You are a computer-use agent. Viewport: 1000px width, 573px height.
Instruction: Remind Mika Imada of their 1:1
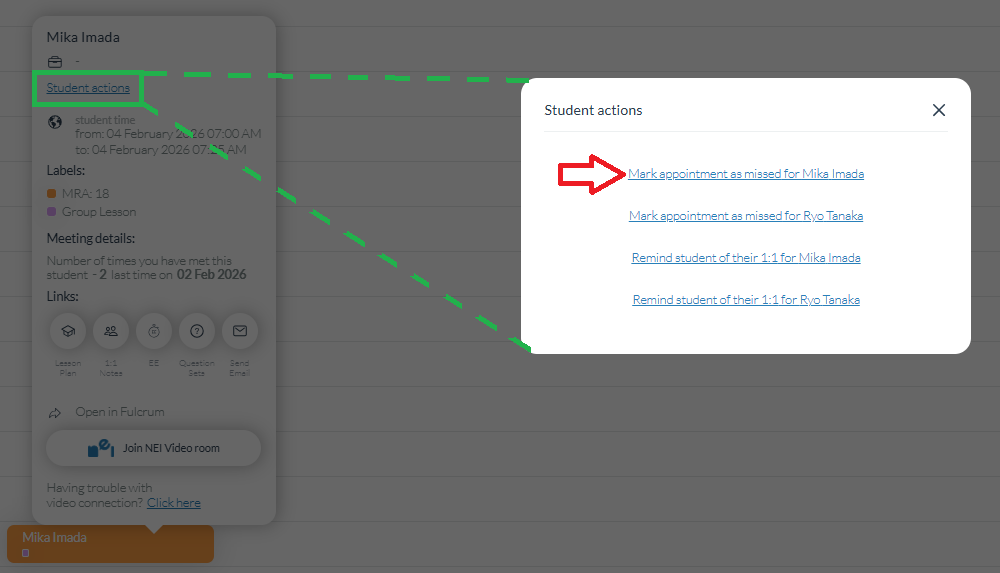746,258
